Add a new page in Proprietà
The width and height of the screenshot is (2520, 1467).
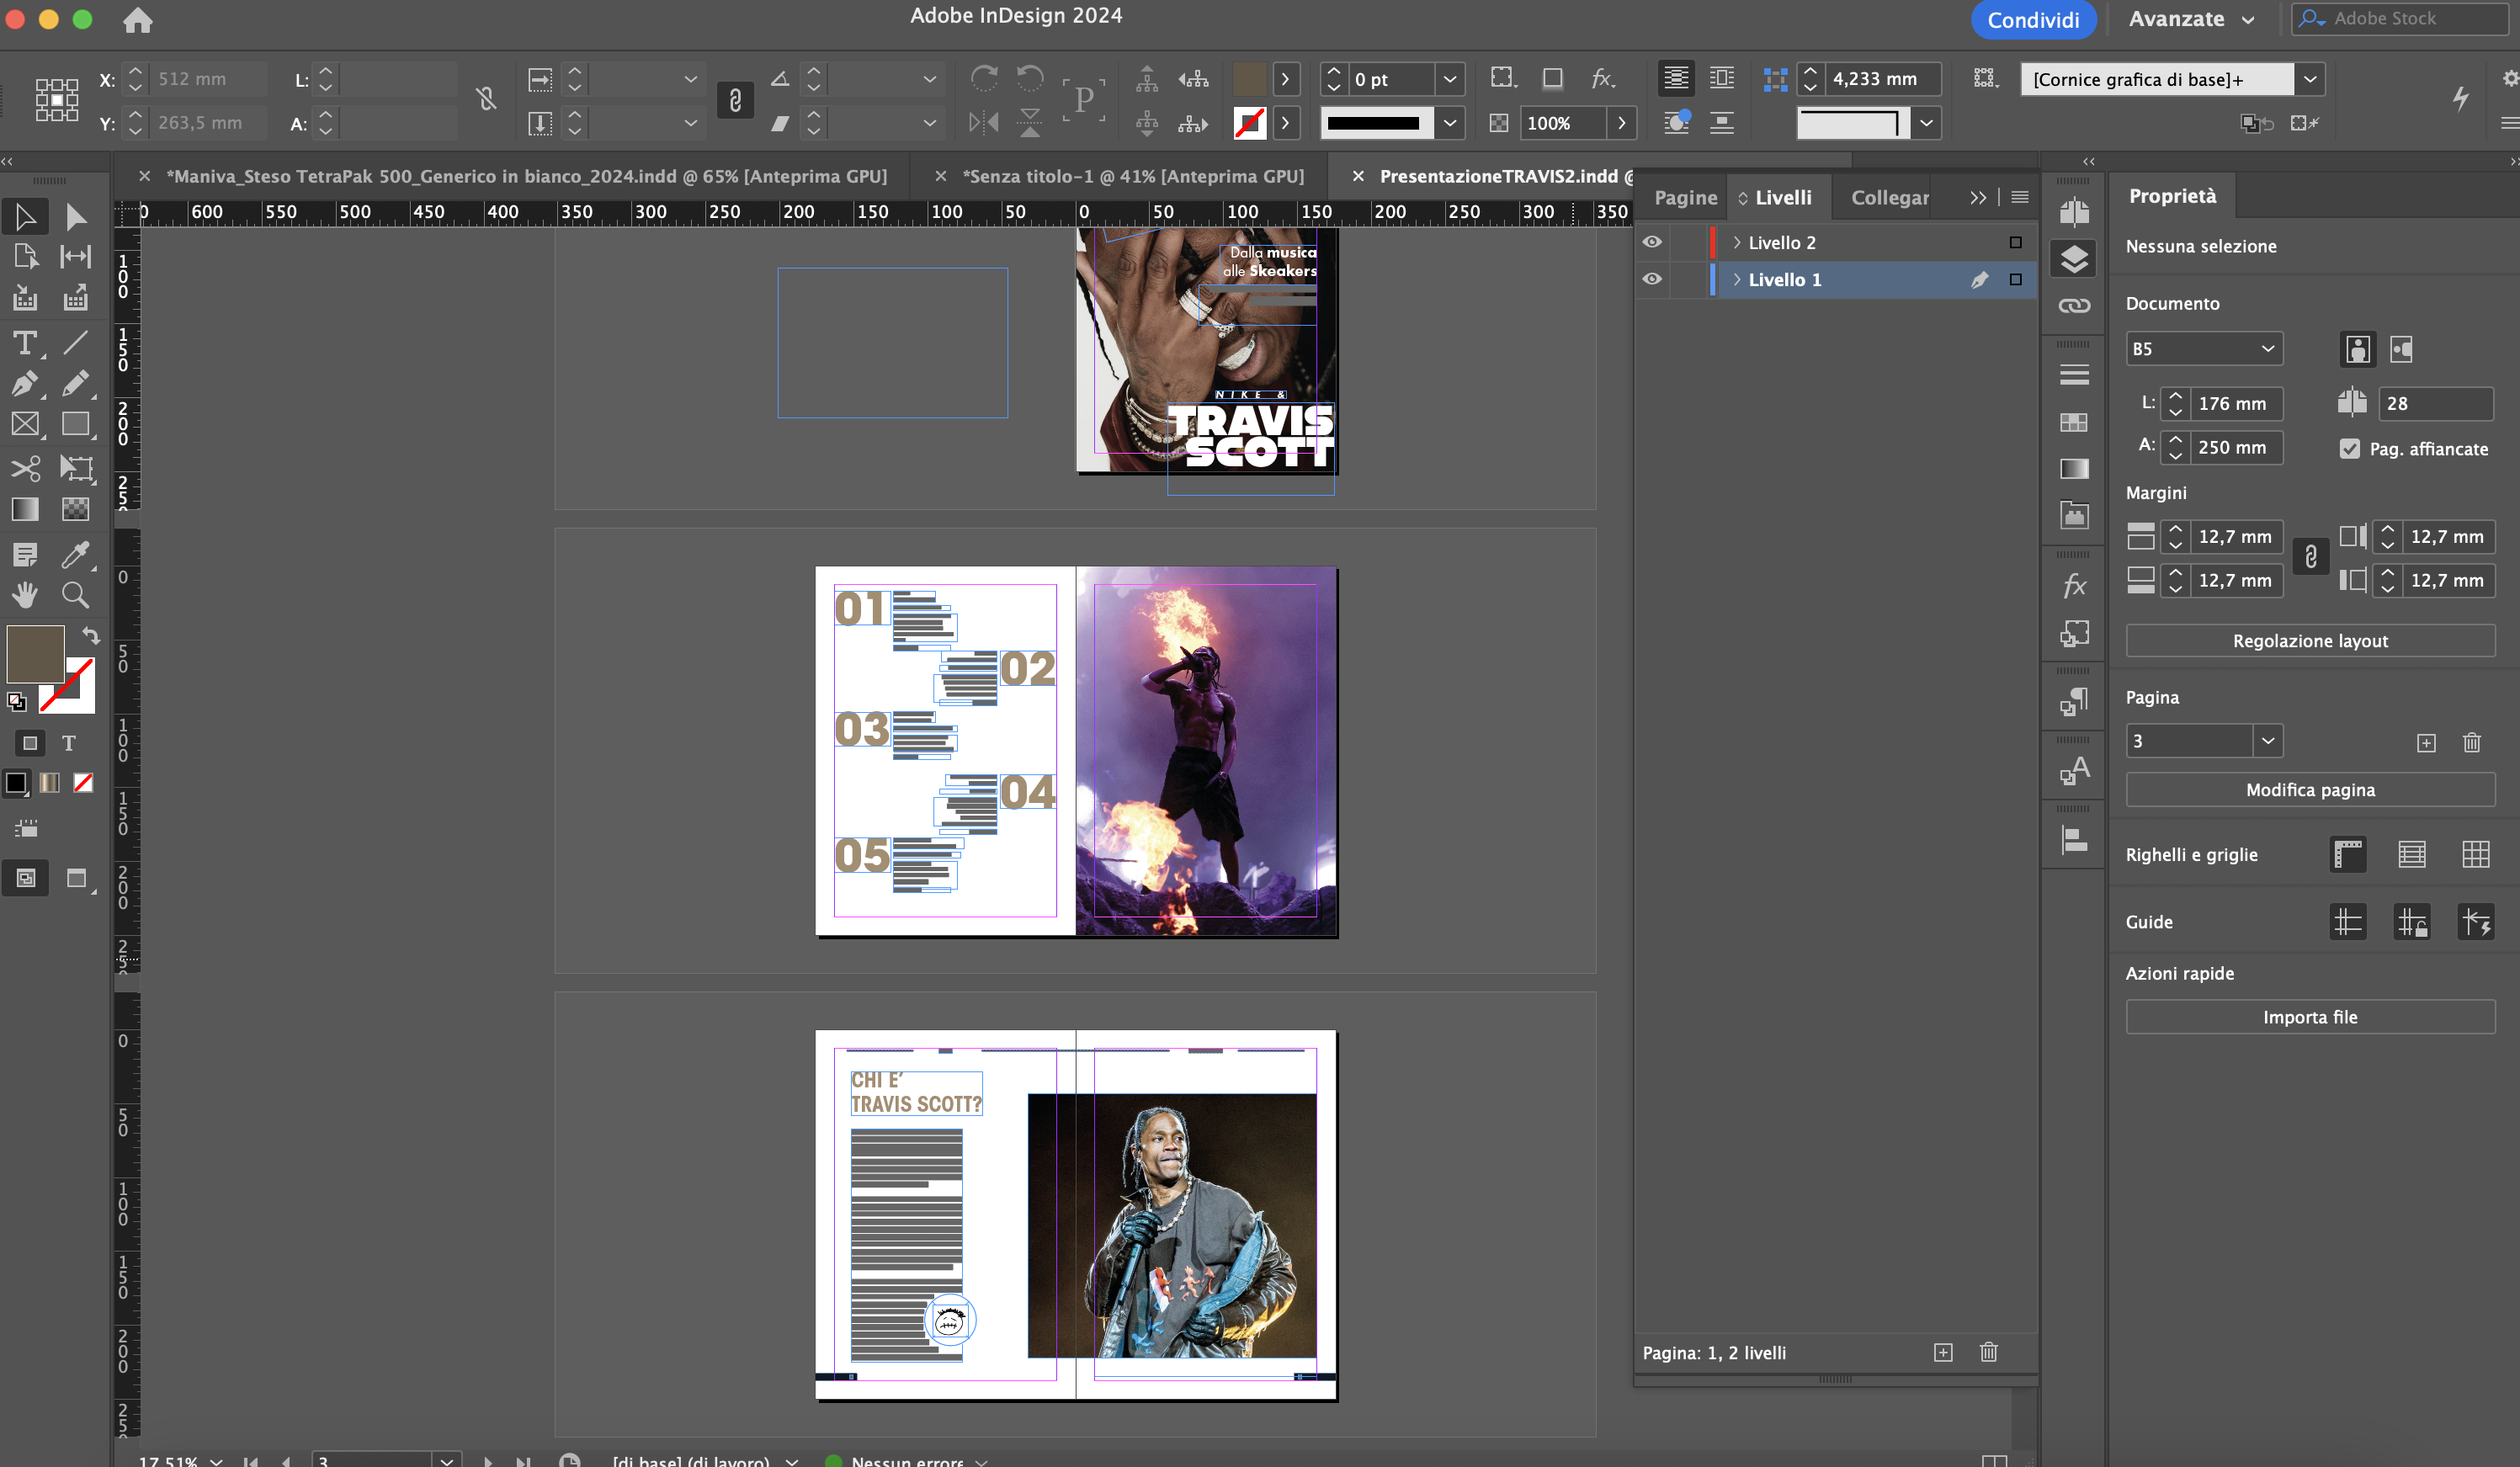tap(2426, 742)
